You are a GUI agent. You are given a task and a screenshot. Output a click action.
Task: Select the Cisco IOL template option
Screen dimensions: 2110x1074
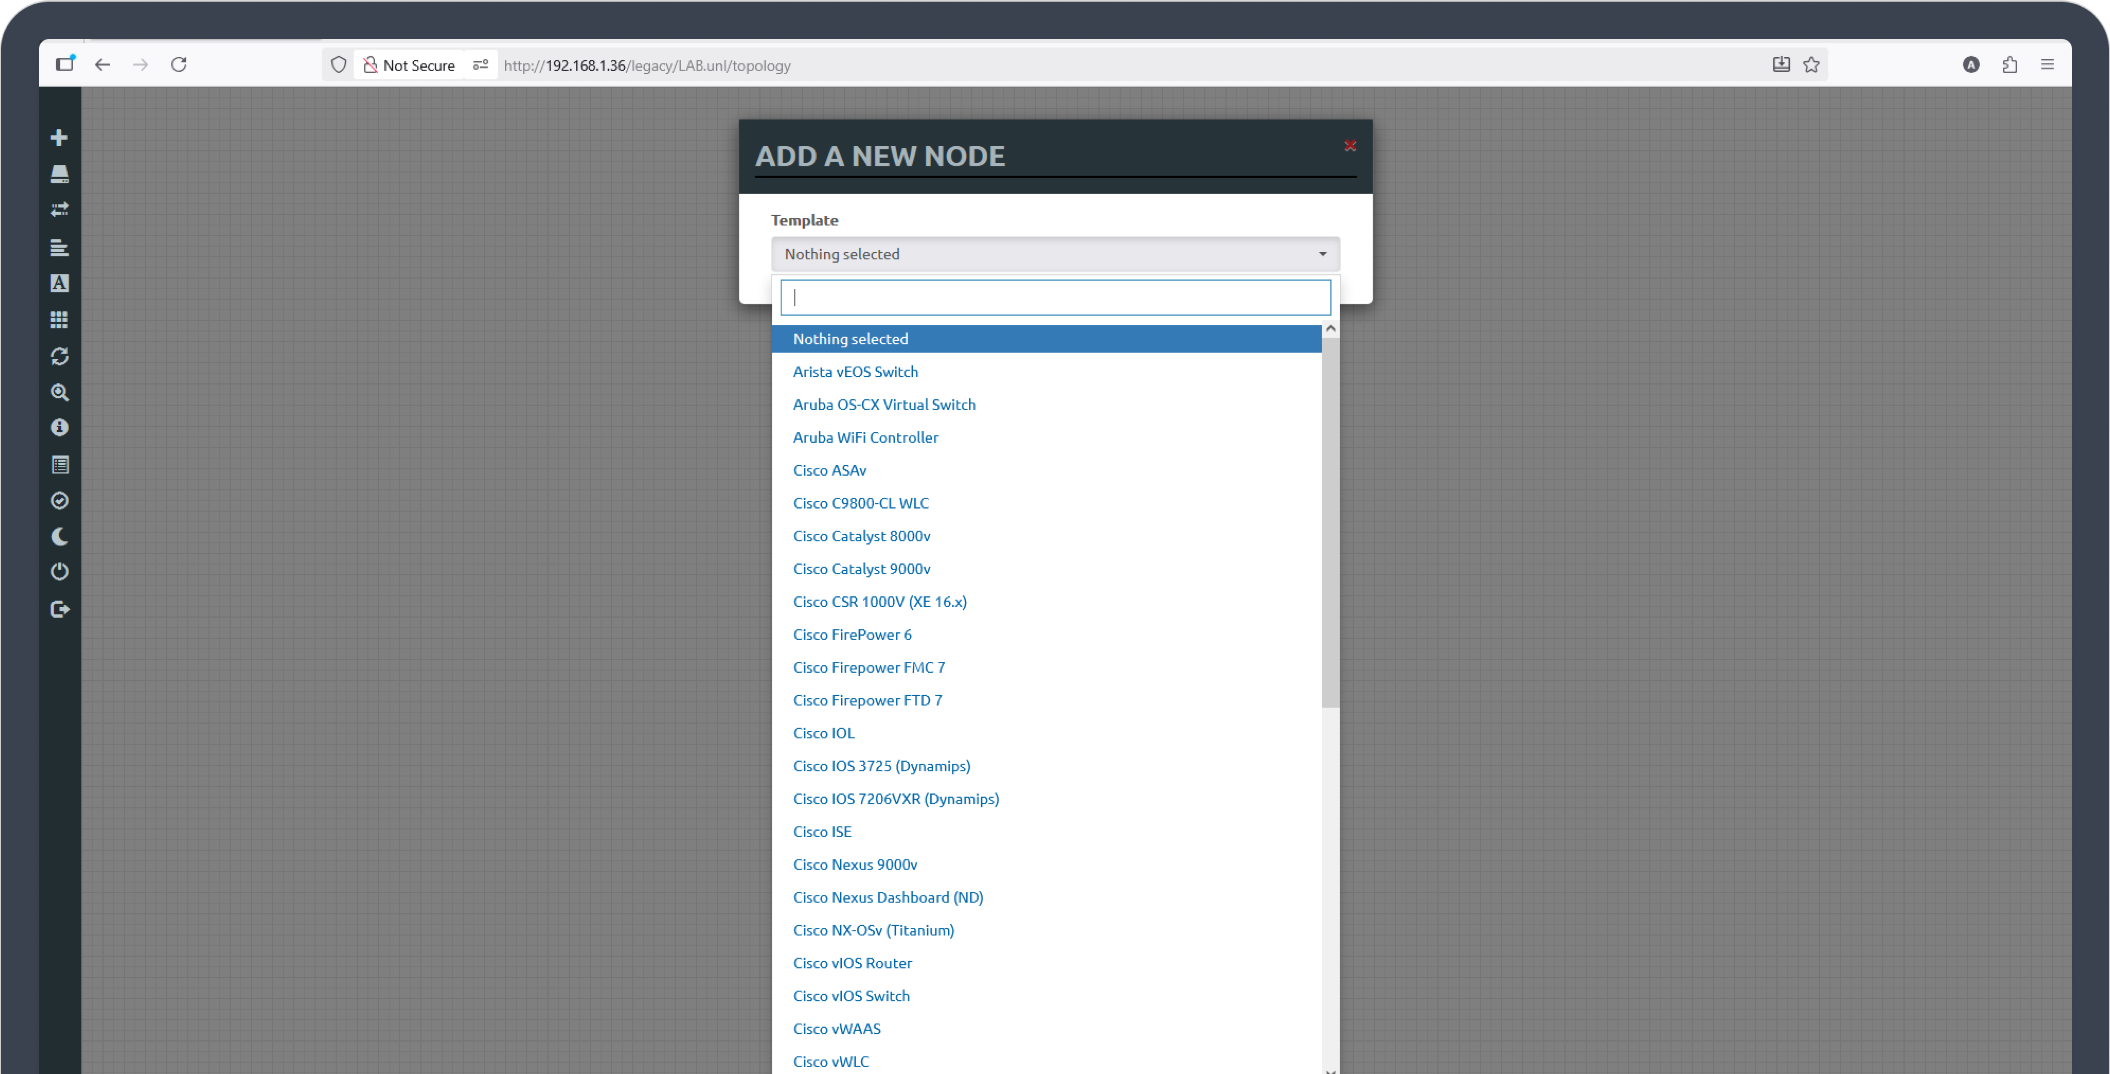[x=823, y=733]
